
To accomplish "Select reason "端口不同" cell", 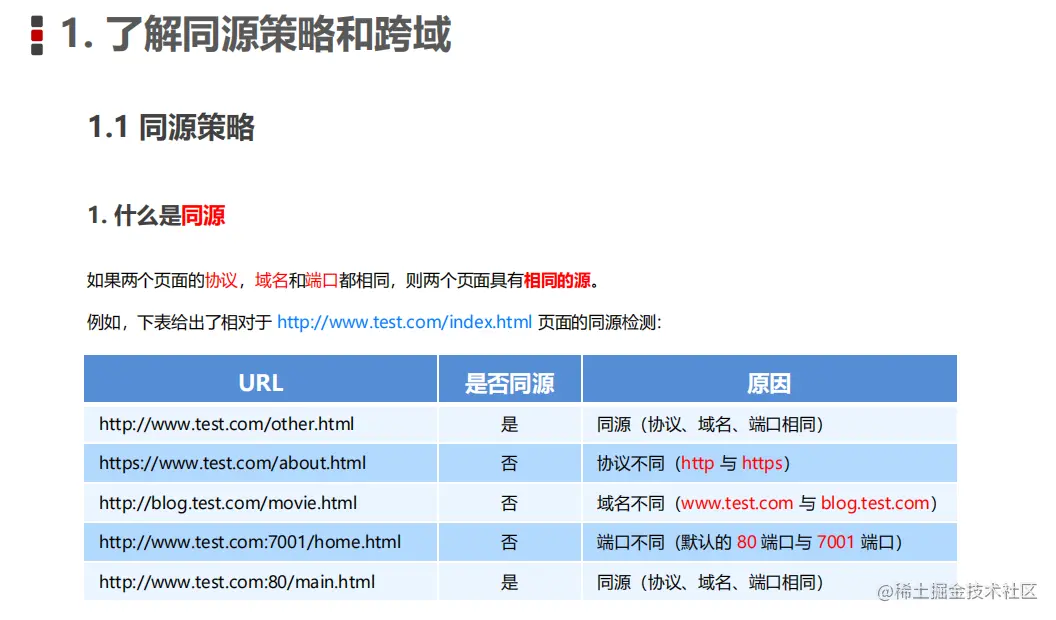I will pos(769,542).
